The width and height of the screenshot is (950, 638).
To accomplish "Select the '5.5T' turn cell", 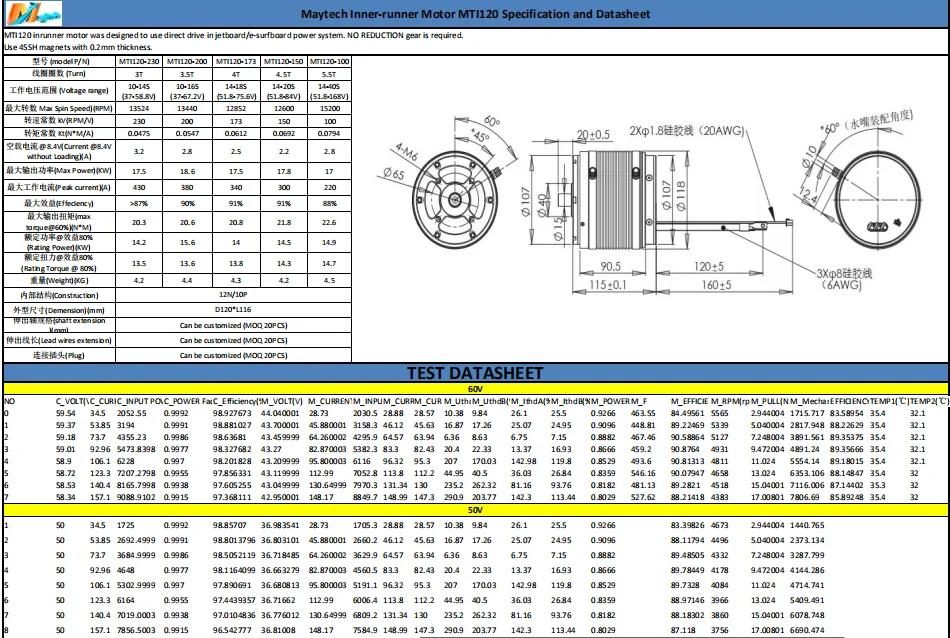I will tap(330, 74).
